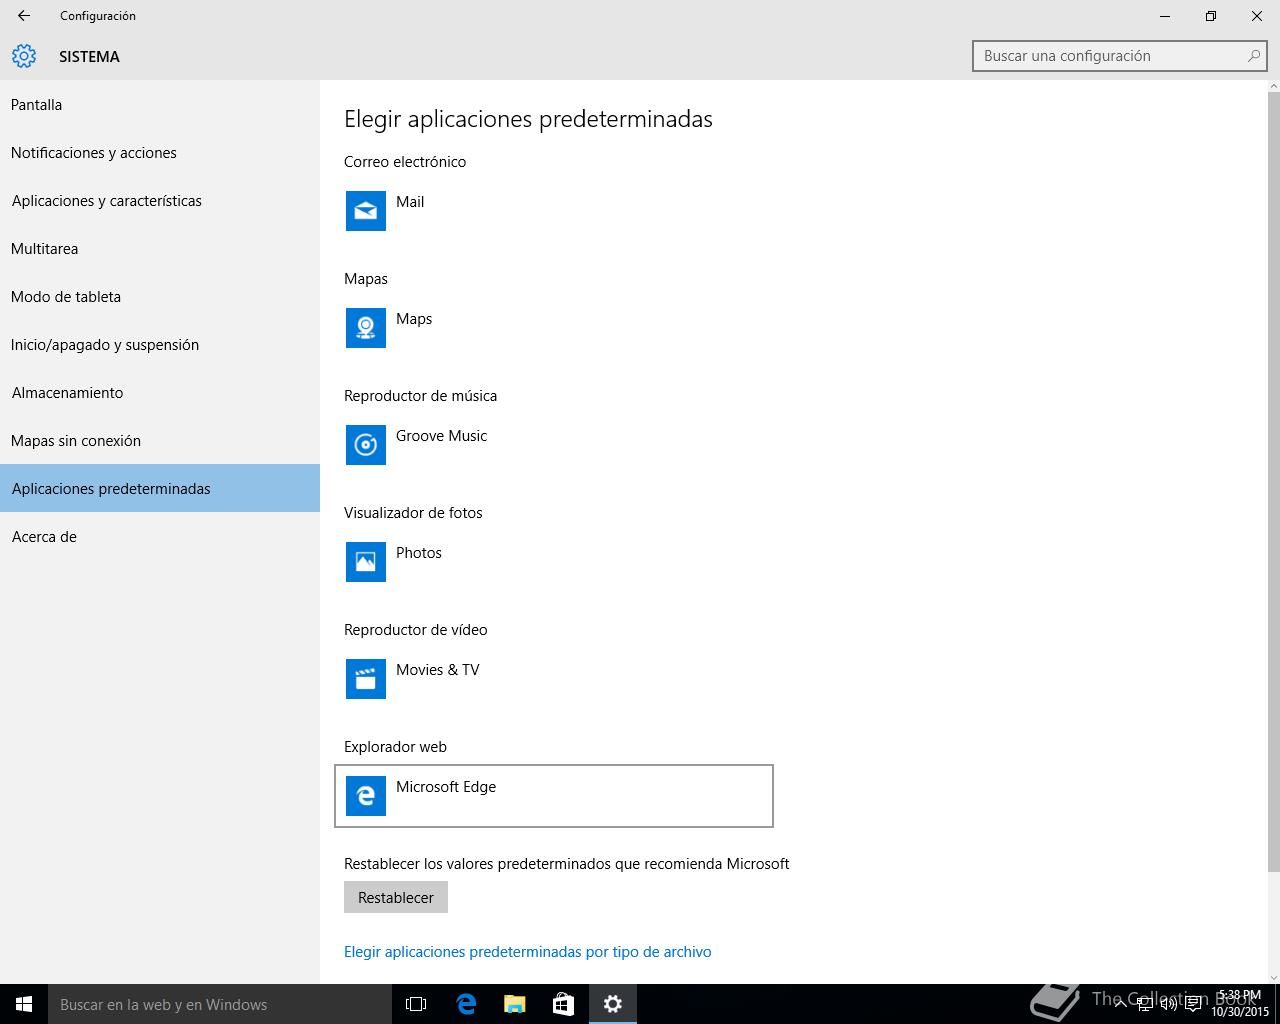Click the Reproductor de vídeo heading
1280x1024 pixels.
point(416,629)
